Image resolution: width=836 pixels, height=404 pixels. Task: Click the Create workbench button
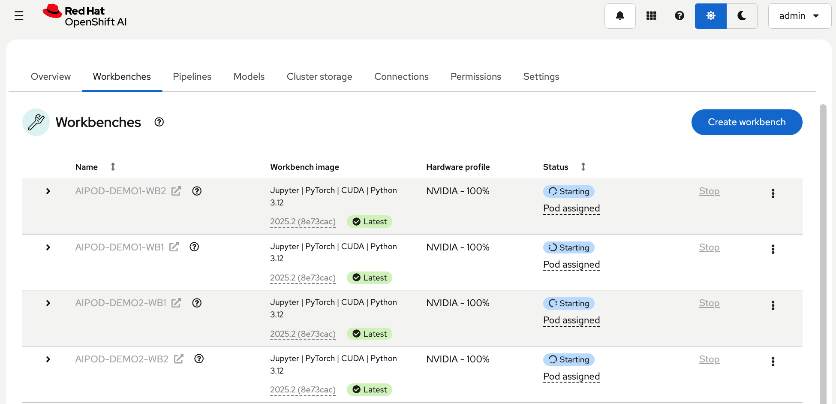click(x=746, y=122)
